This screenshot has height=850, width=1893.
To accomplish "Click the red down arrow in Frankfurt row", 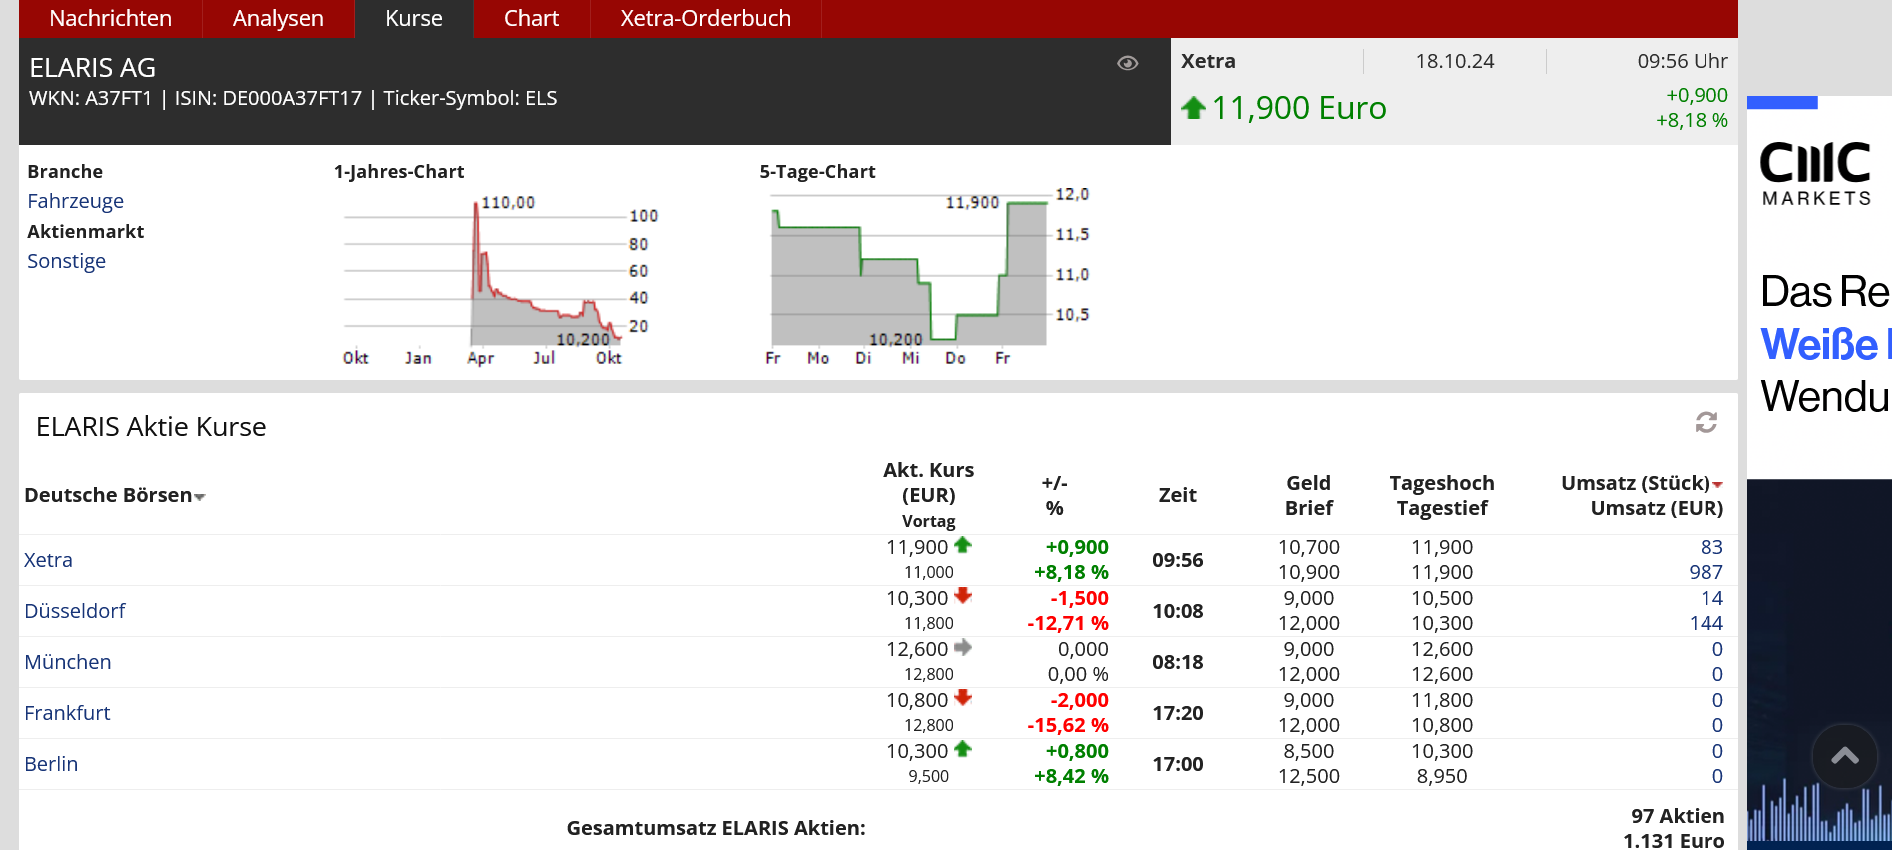I will pos(963,698).
